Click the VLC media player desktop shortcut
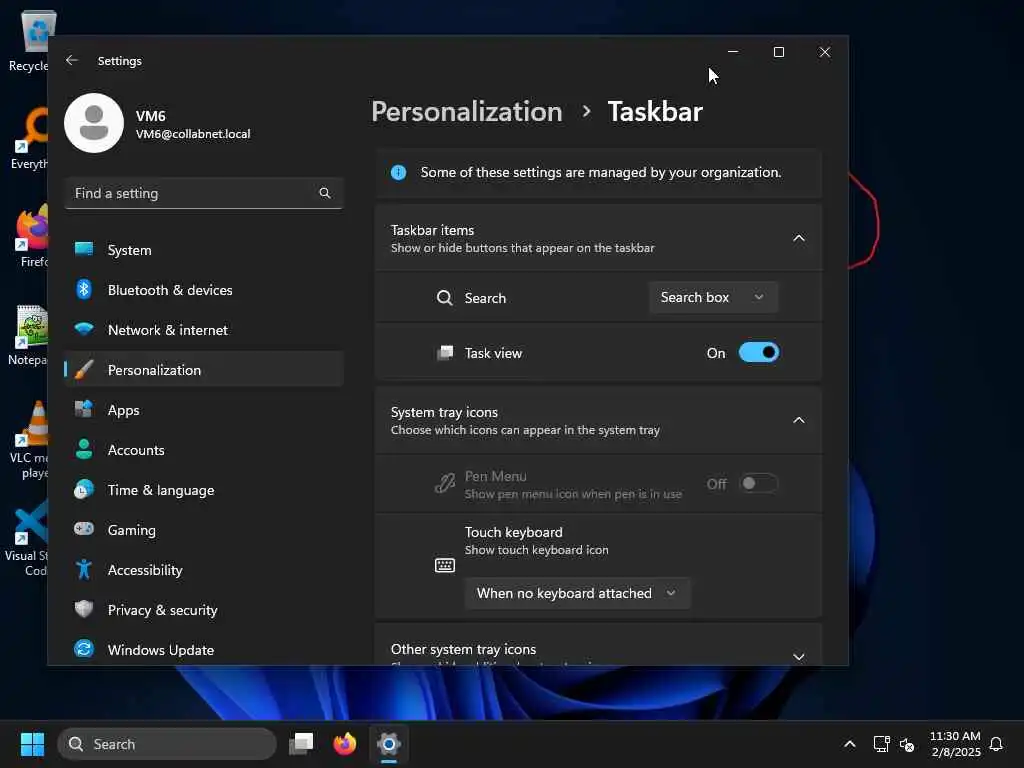 [29, 440]
